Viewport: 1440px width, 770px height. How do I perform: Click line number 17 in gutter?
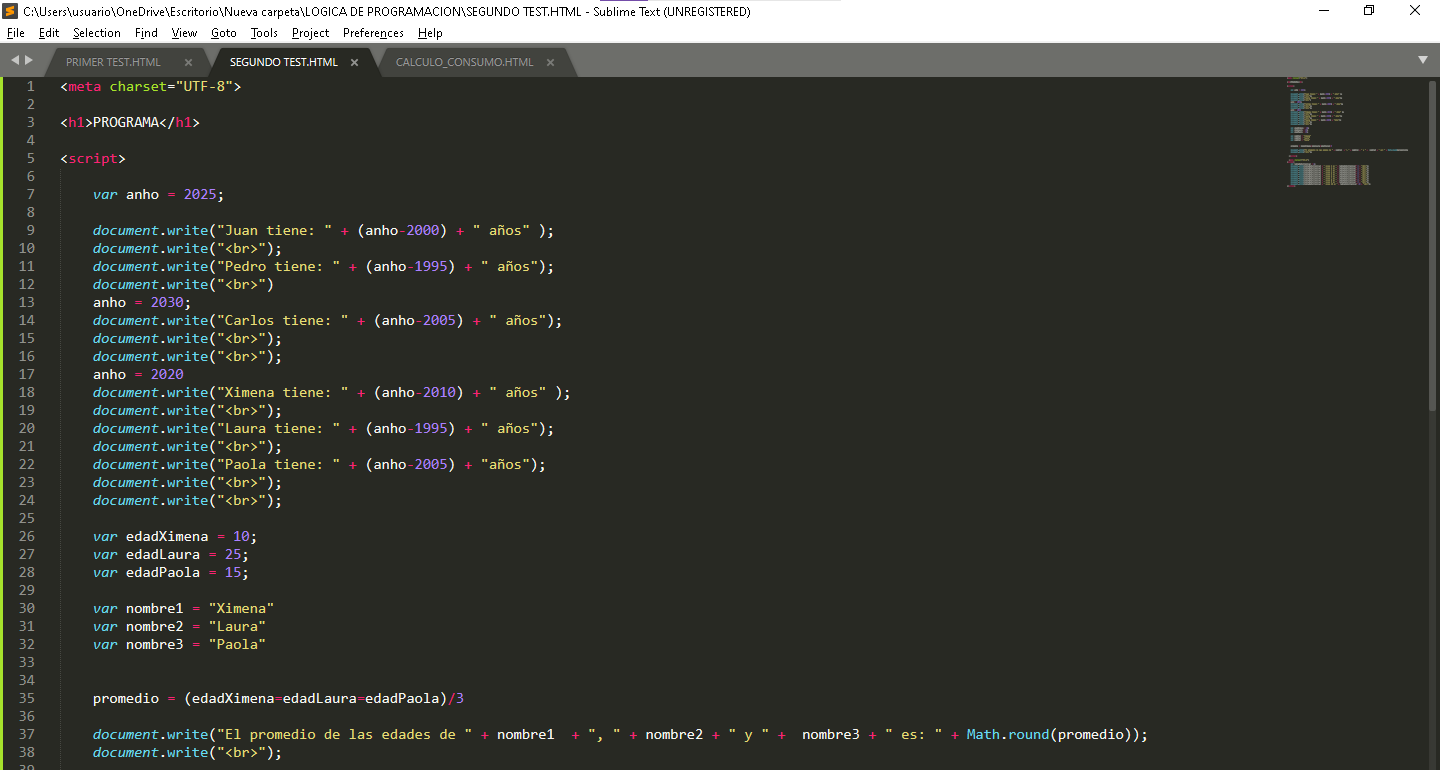click(x=26, y=374)
